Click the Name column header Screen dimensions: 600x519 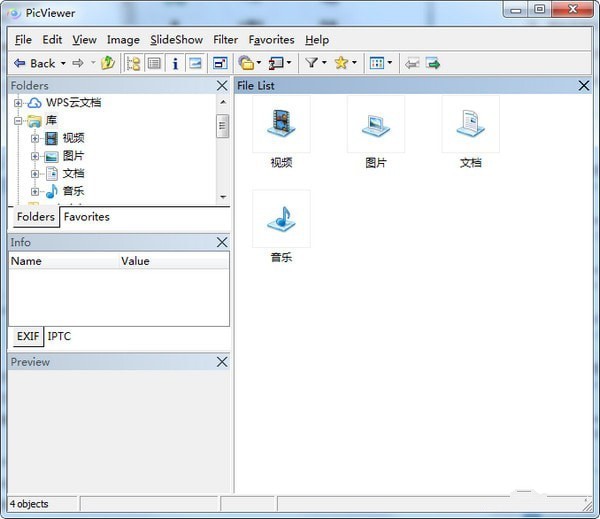[x=64, y=261]
